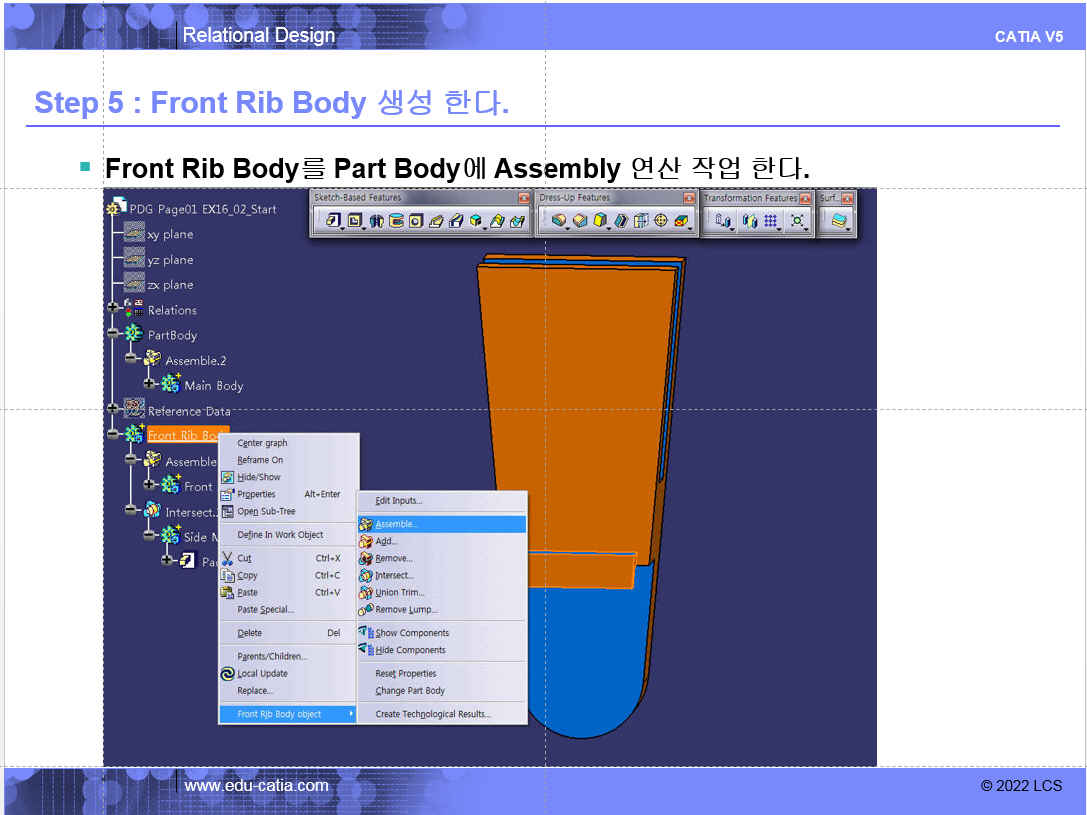Toggle Hide/Show in the context menu
1087x815 pixels.
(x=258, y=477)
